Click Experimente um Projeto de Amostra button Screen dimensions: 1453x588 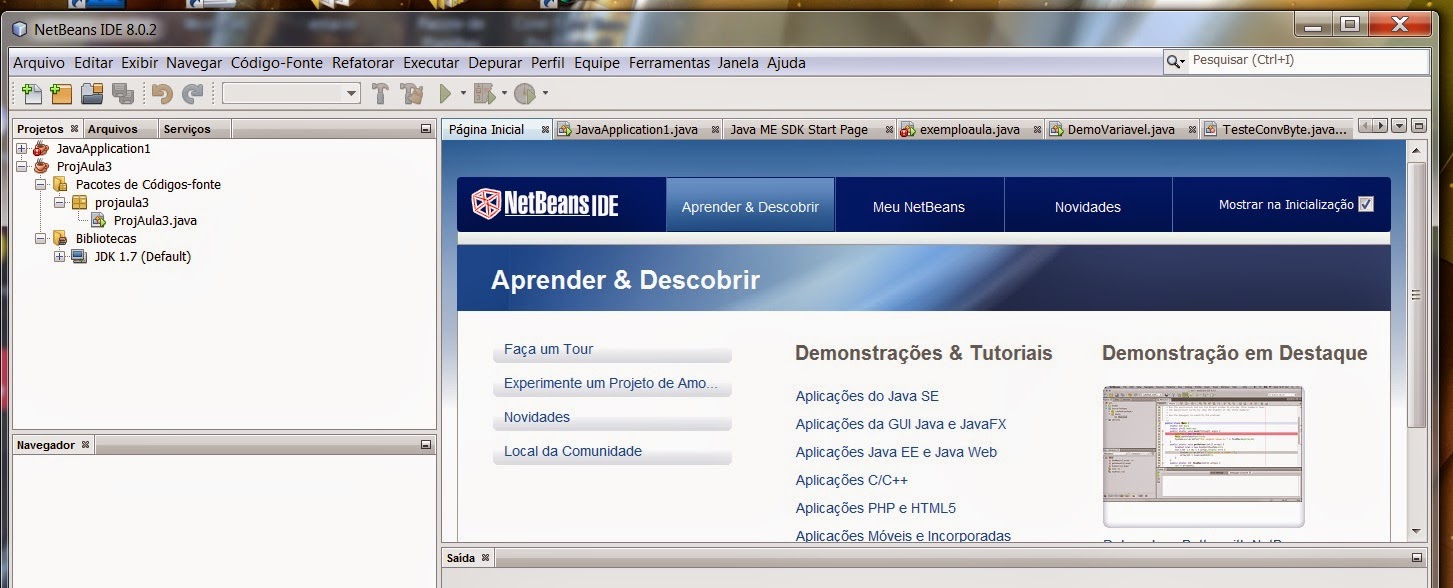[x=612, y=384]
